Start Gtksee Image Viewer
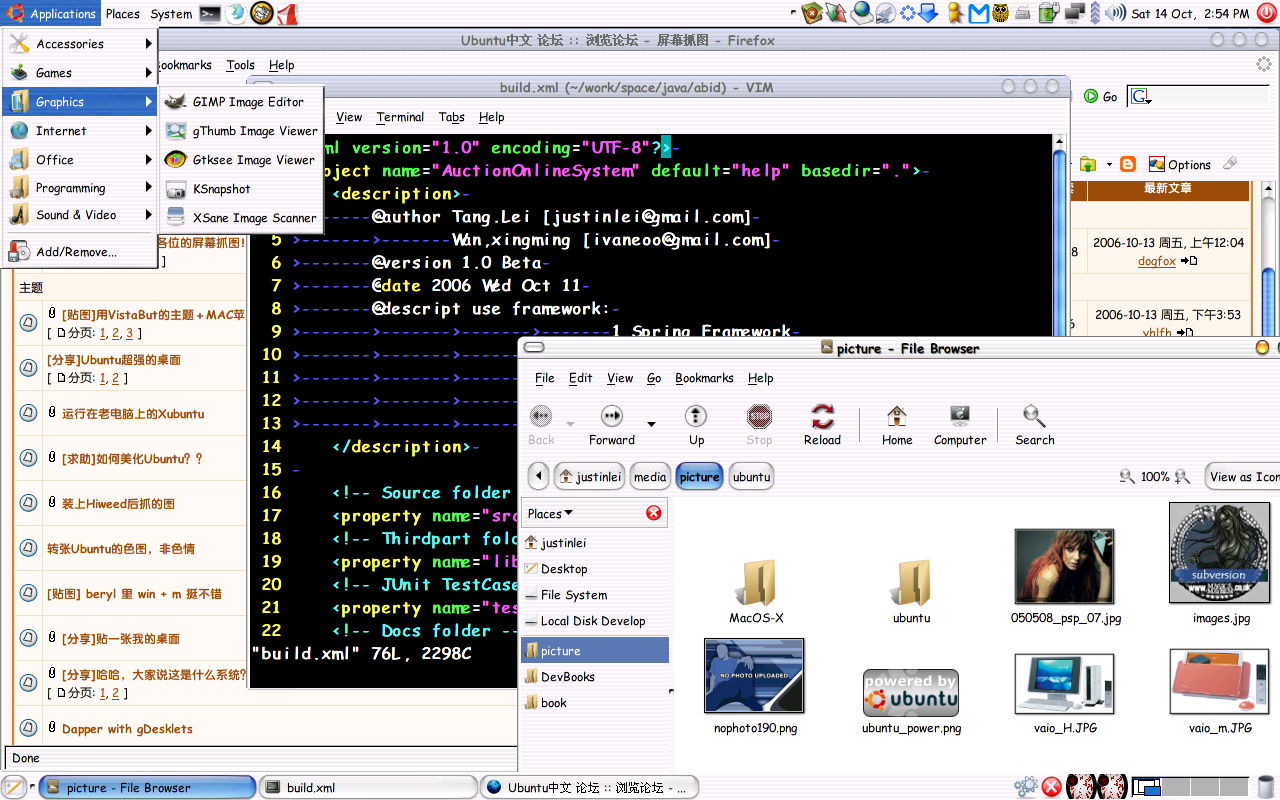The width and height of the screenshot is (1280, 800). click(x=241, y=160)
